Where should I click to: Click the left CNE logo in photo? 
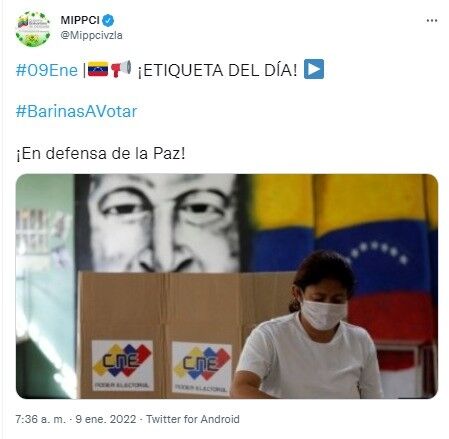(123, 365)
